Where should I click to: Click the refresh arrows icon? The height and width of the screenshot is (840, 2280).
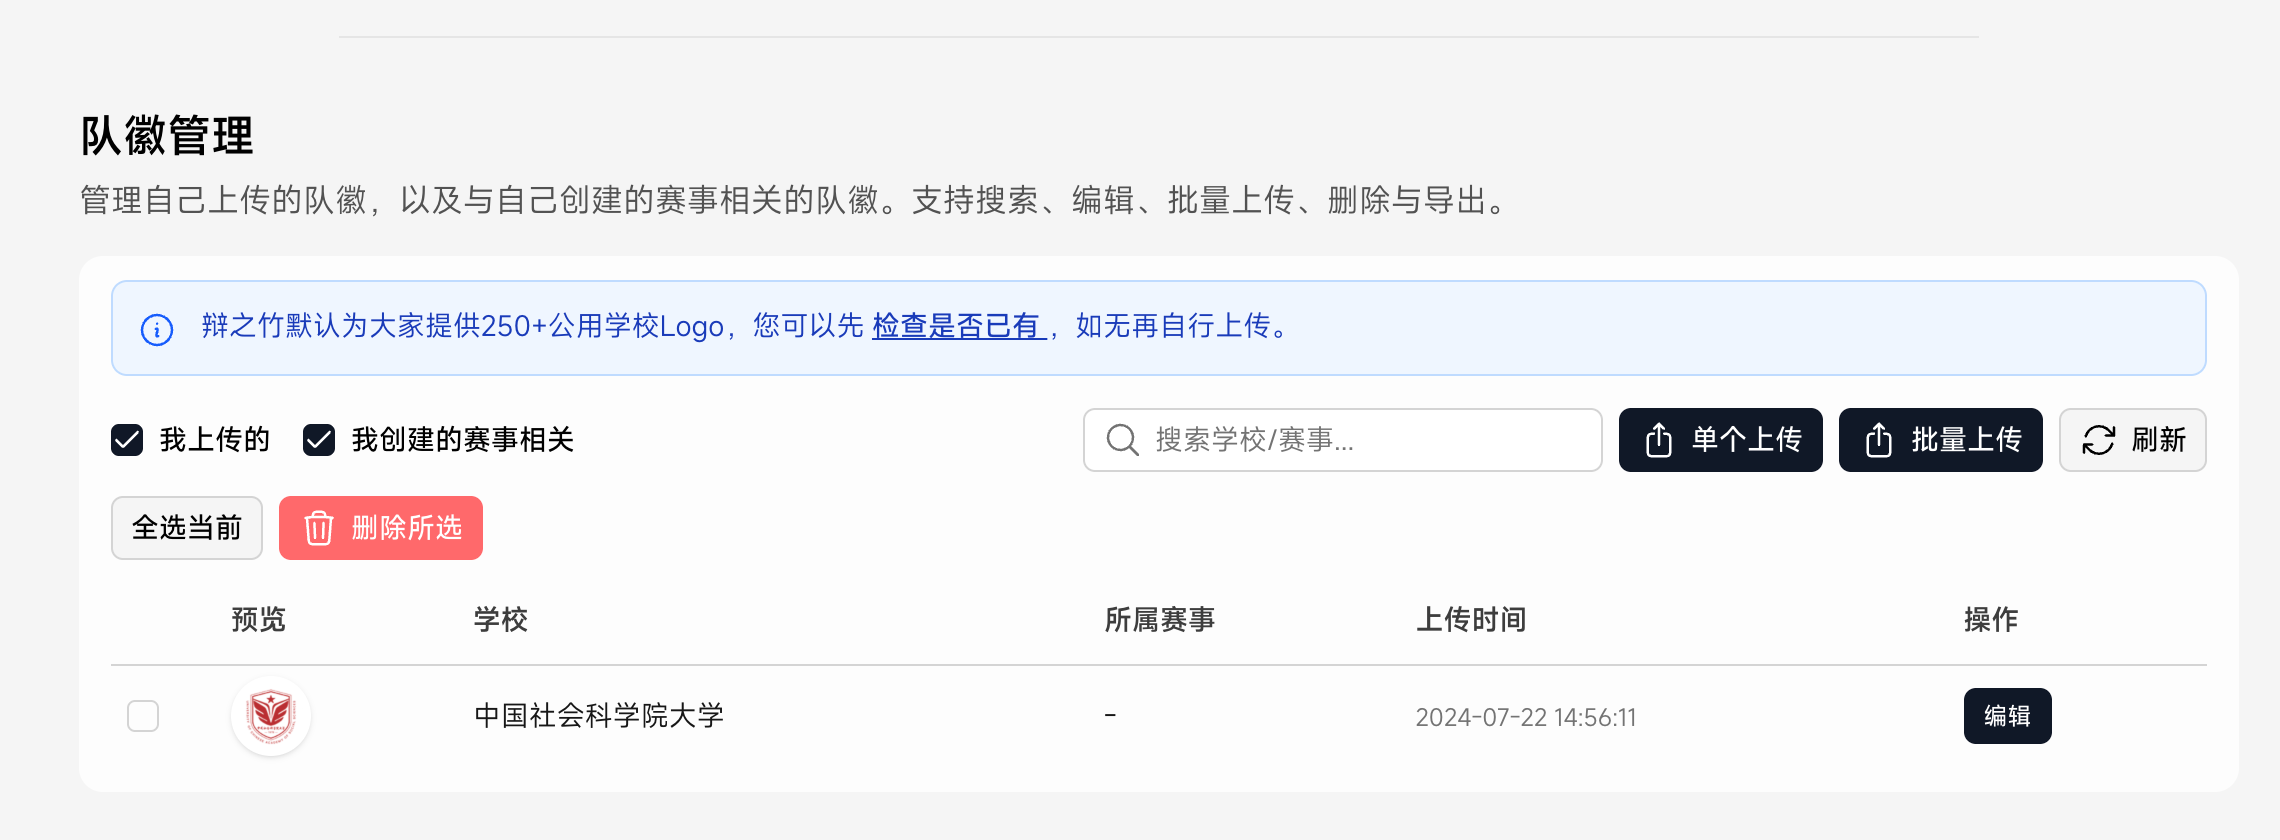[2098, 440]
